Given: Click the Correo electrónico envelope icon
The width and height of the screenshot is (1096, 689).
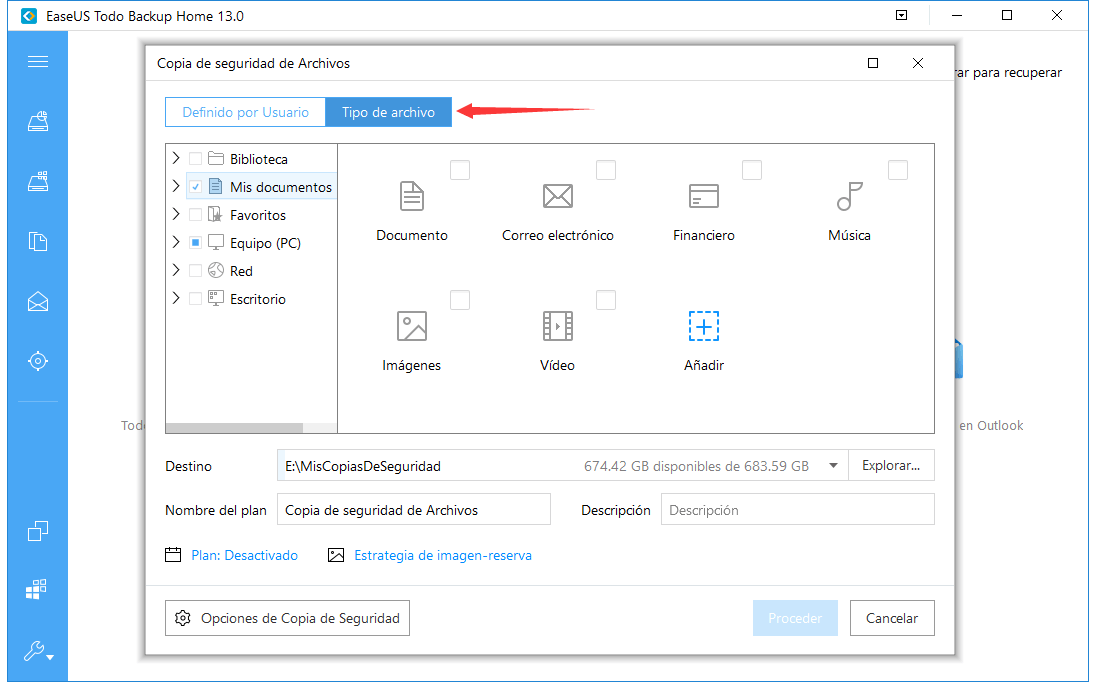Looking at the screenshot, I should point(558,196).
